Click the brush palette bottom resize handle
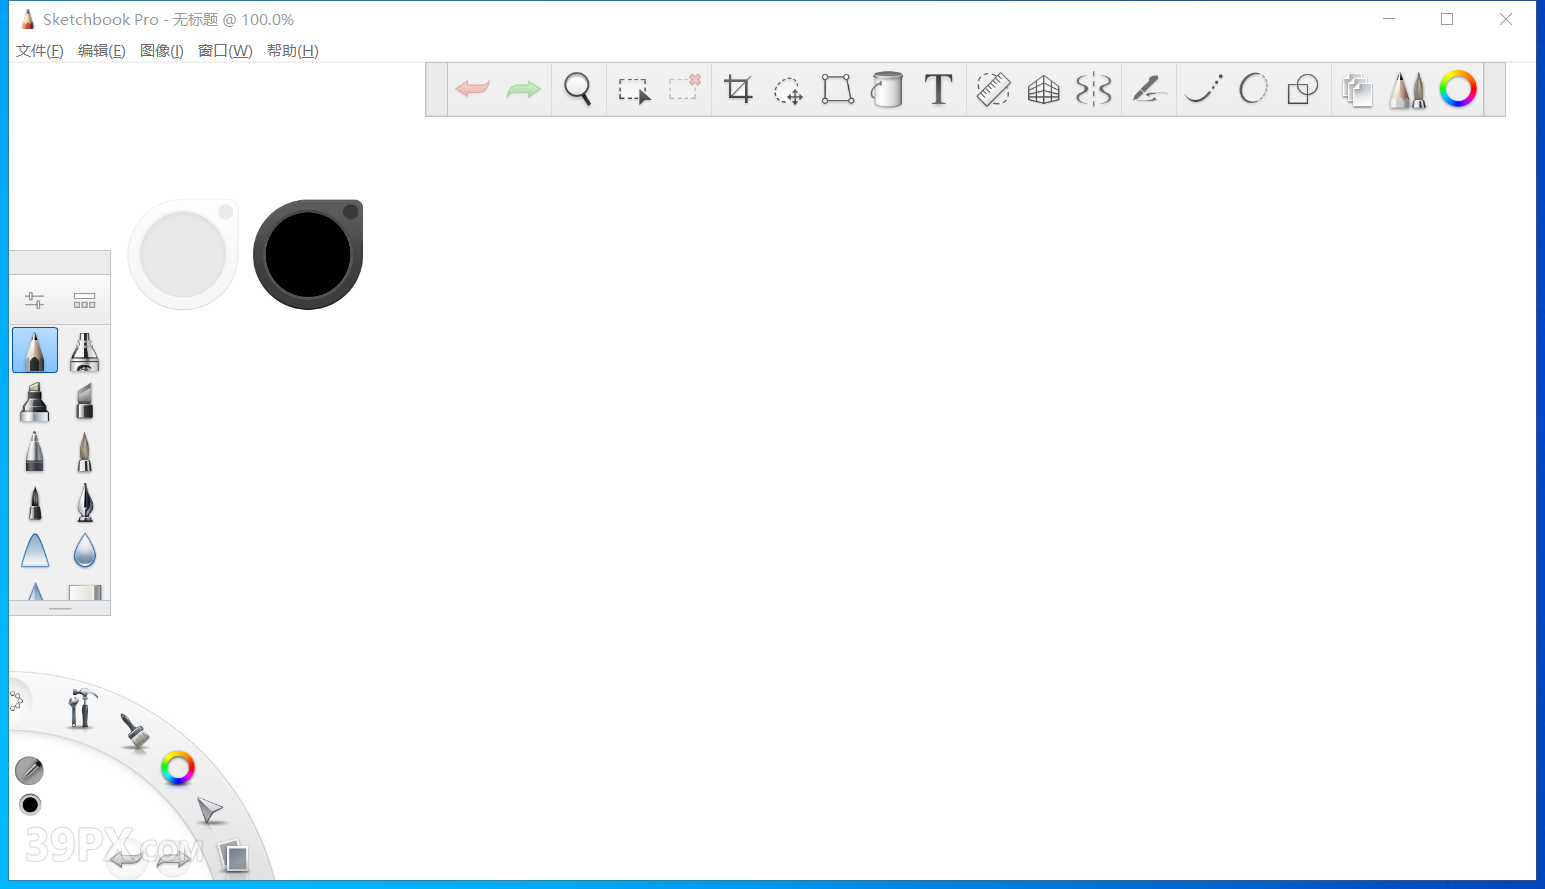This screenshot has height=889, width=1545. 60,608
